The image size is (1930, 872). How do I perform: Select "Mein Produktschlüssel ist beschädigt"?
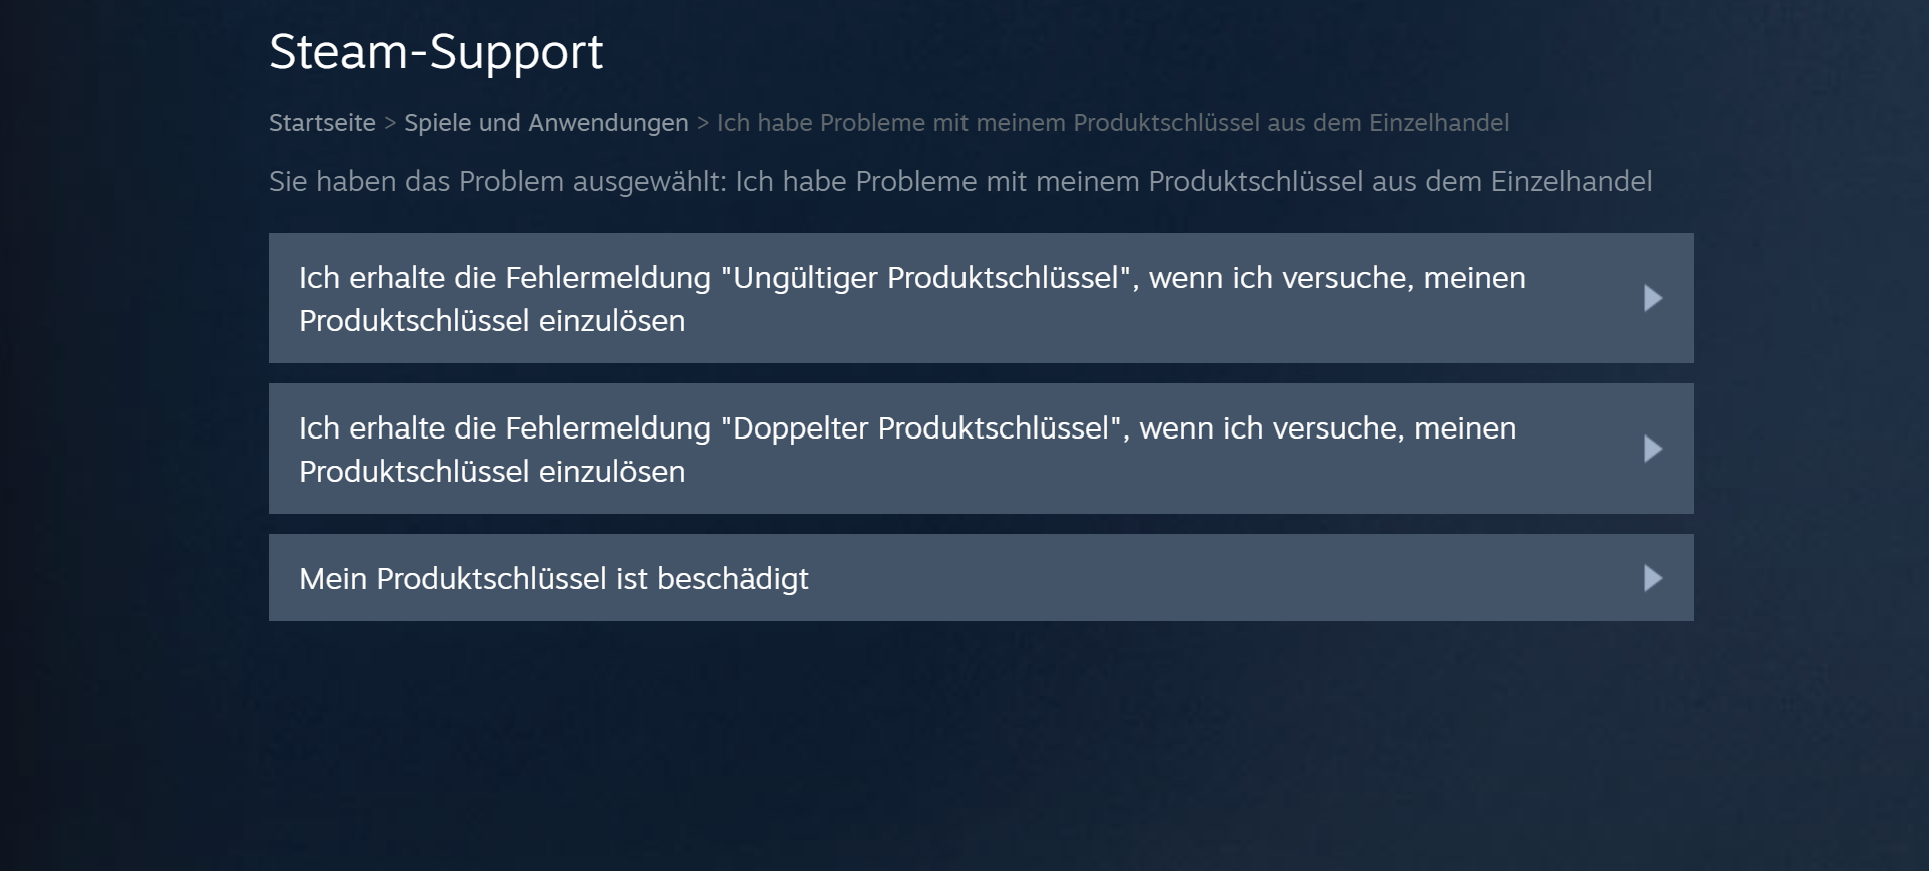pos(555,577)
